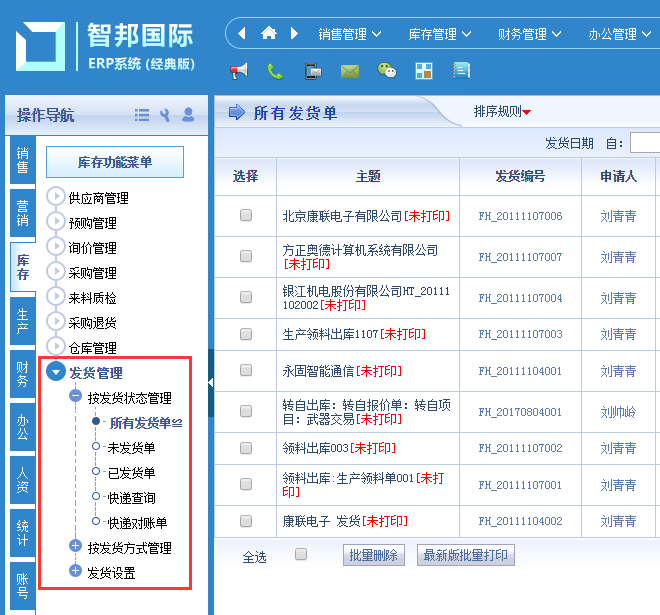Switch to the 办公 side tab

[22, 427]
